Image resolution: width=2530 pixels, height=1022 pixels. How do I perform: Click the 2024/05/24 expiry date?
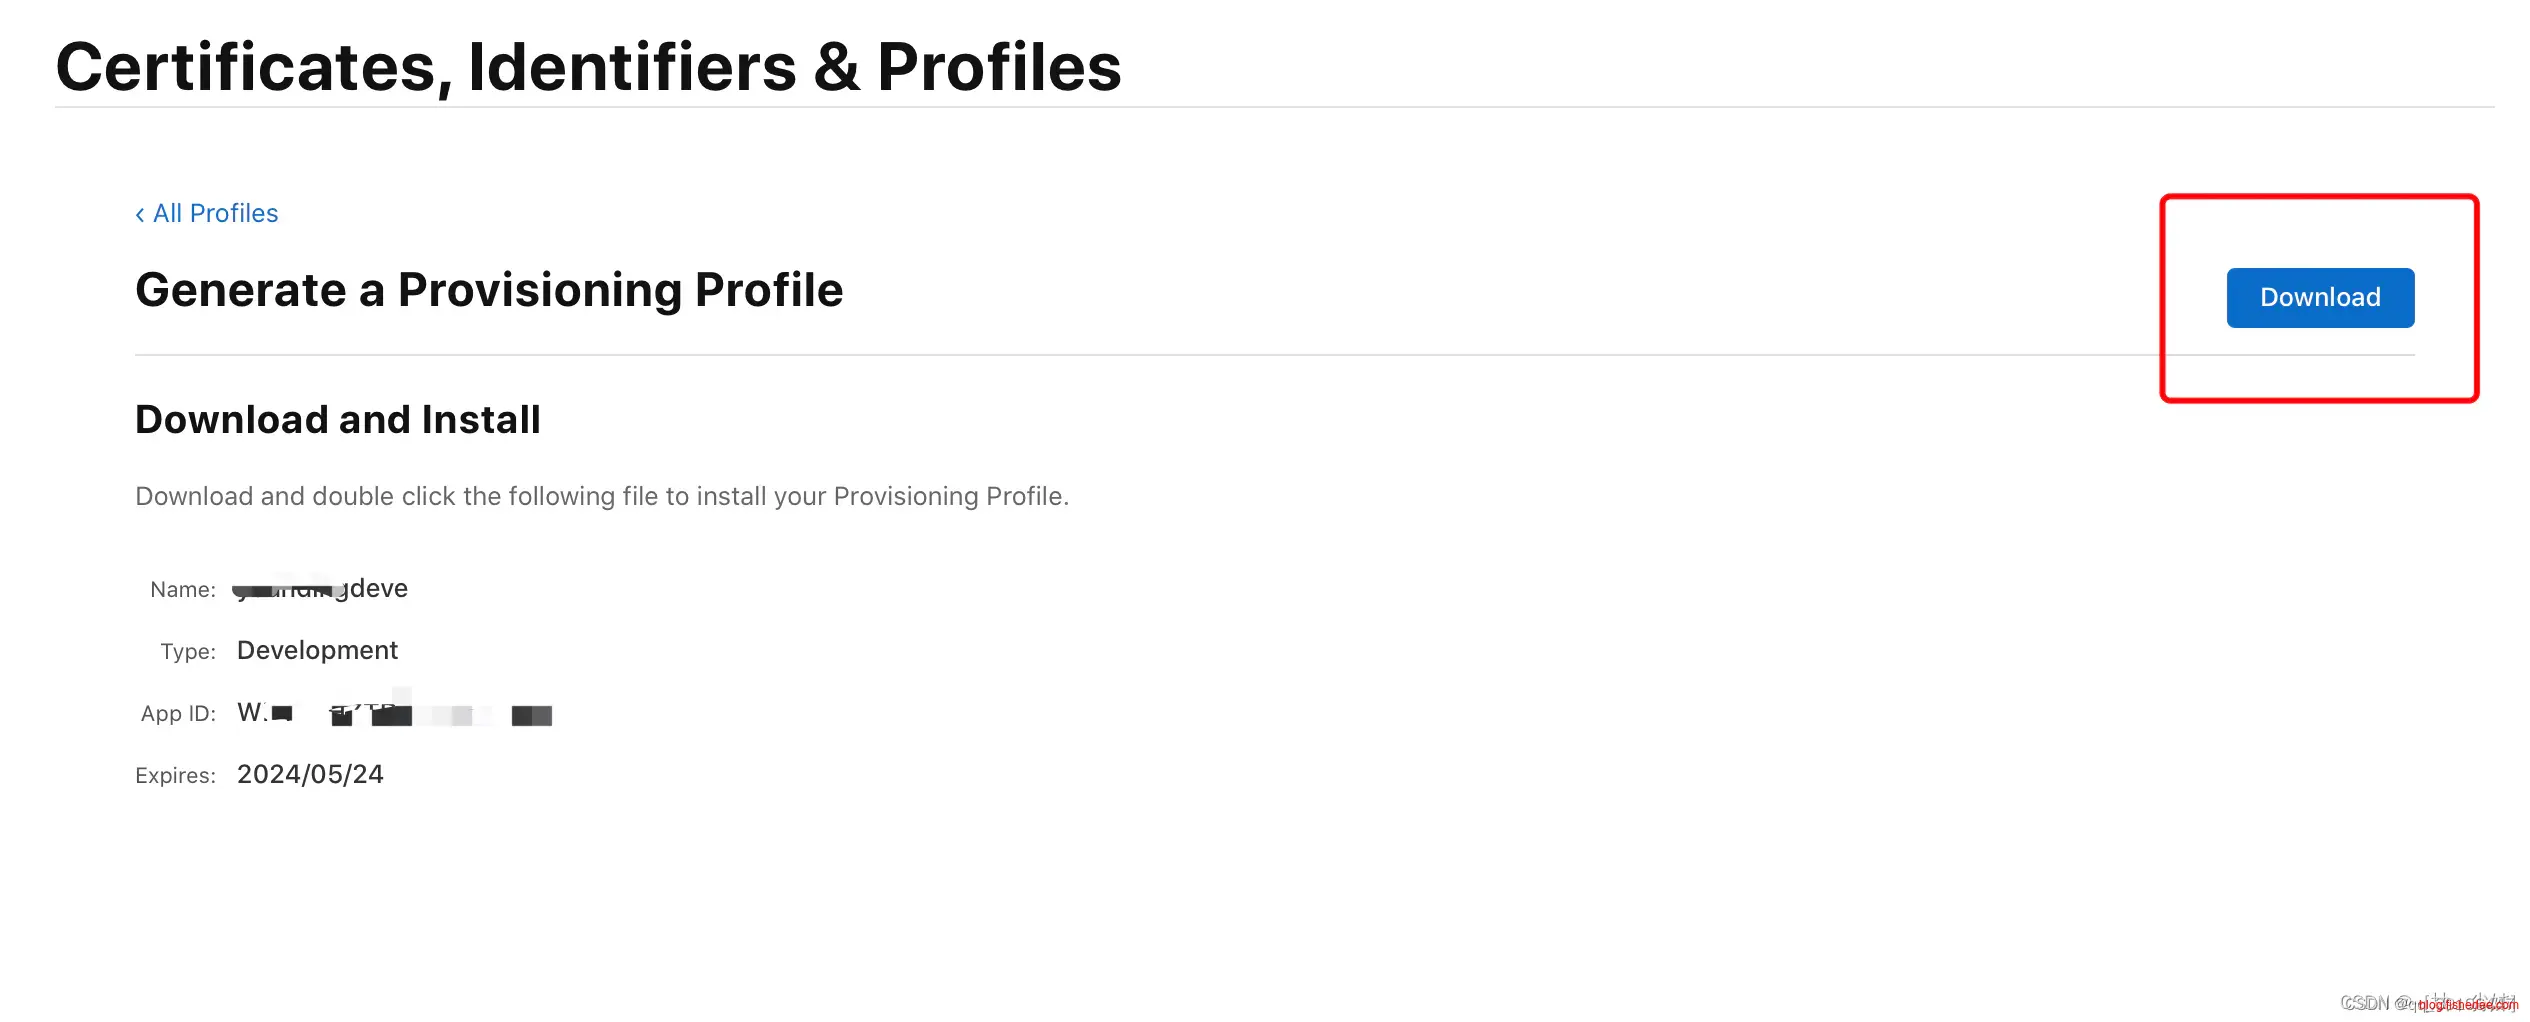point(310,775)
